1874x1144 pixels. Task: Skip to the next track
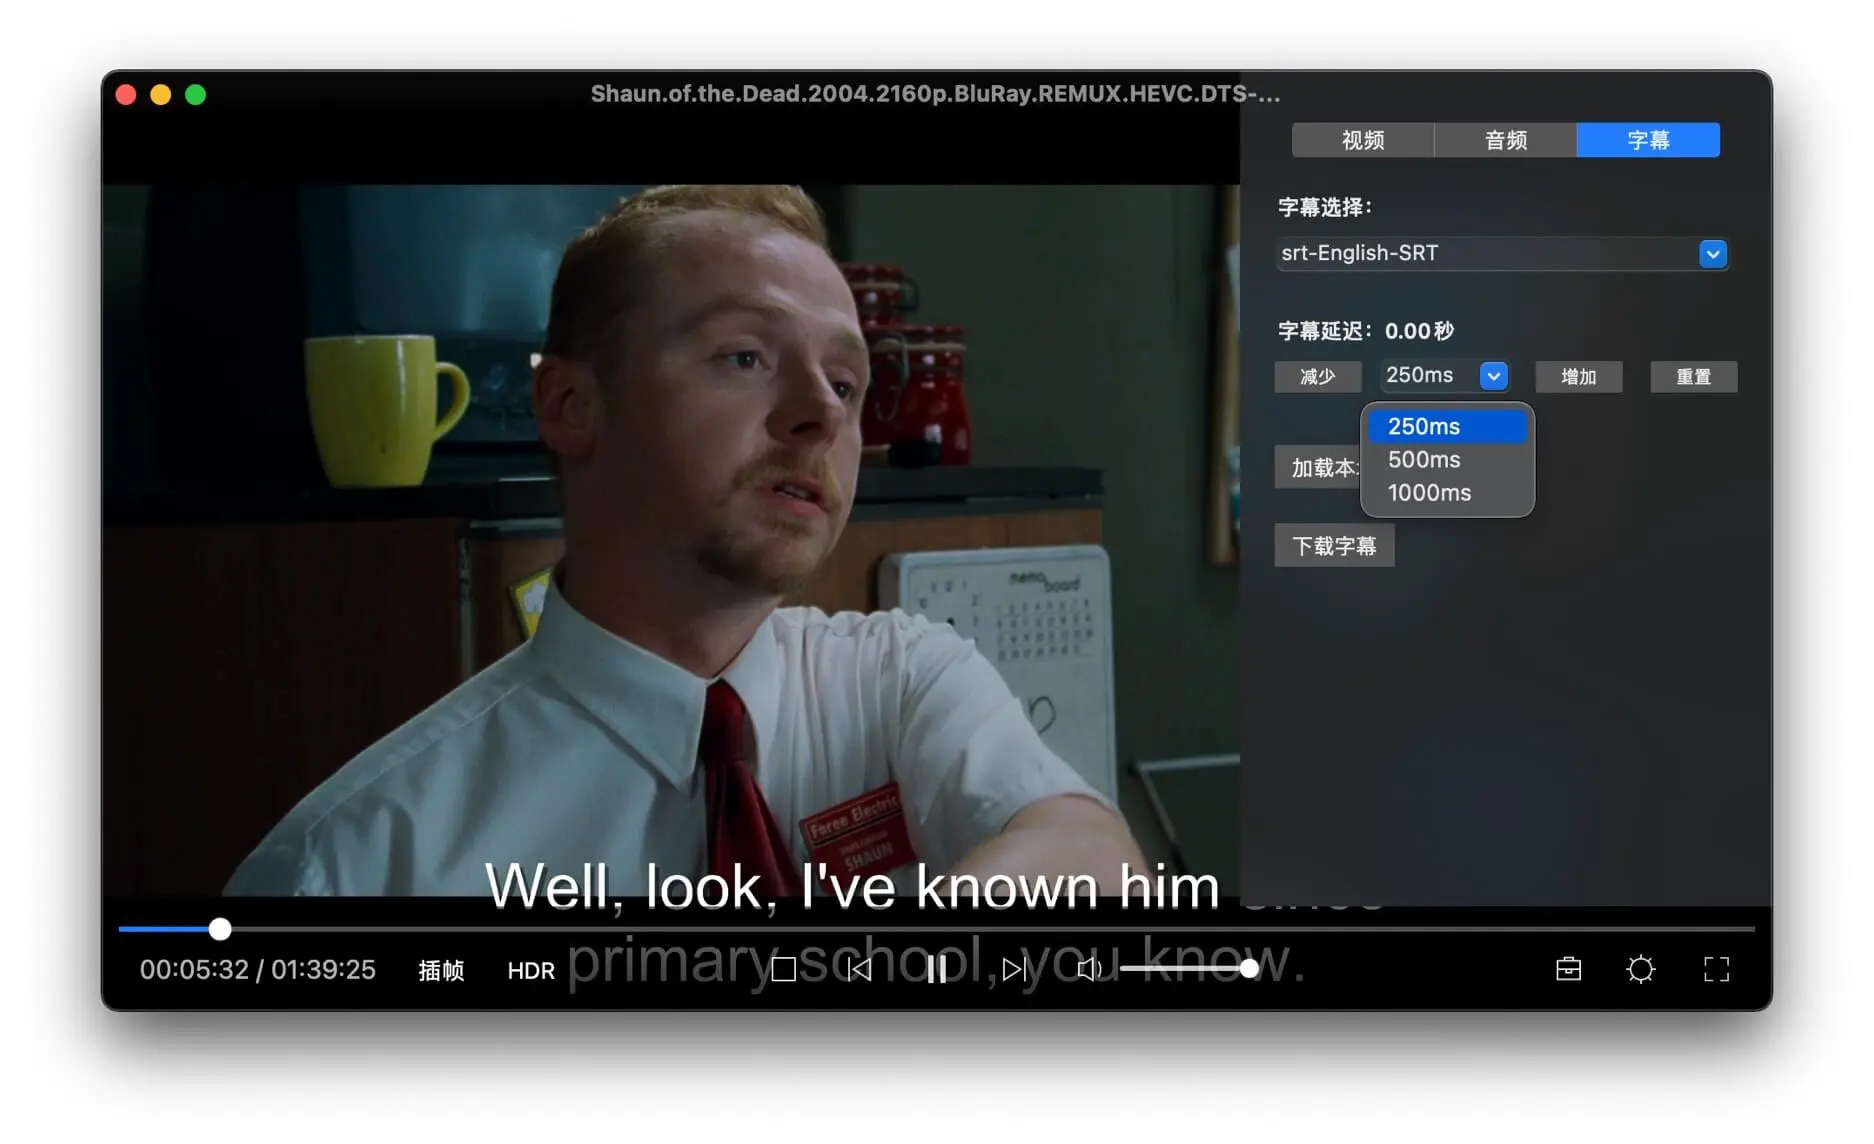[1014, 969]
